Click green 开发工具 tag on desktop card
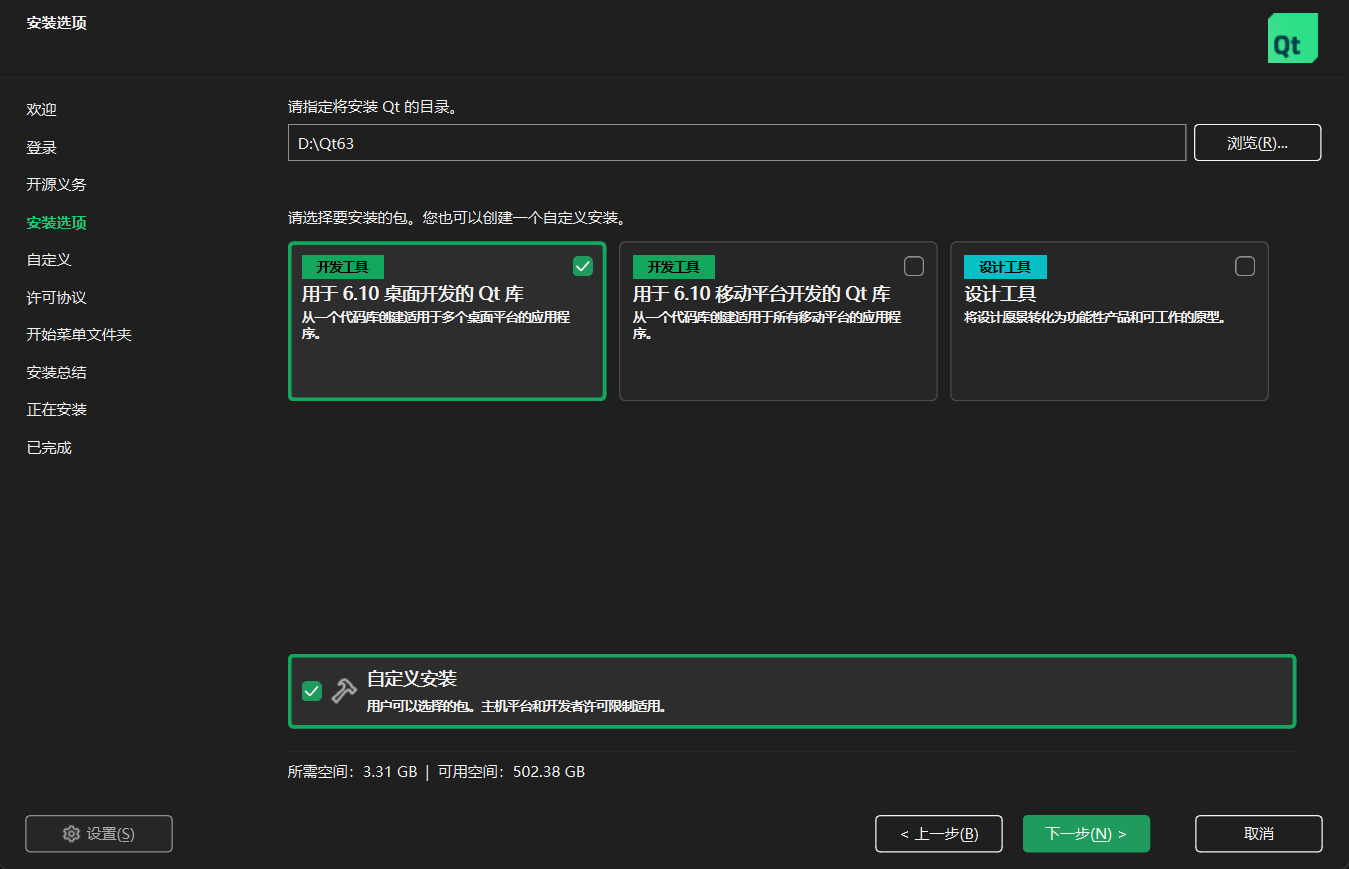1349x869 pixels. coord(343,267)
